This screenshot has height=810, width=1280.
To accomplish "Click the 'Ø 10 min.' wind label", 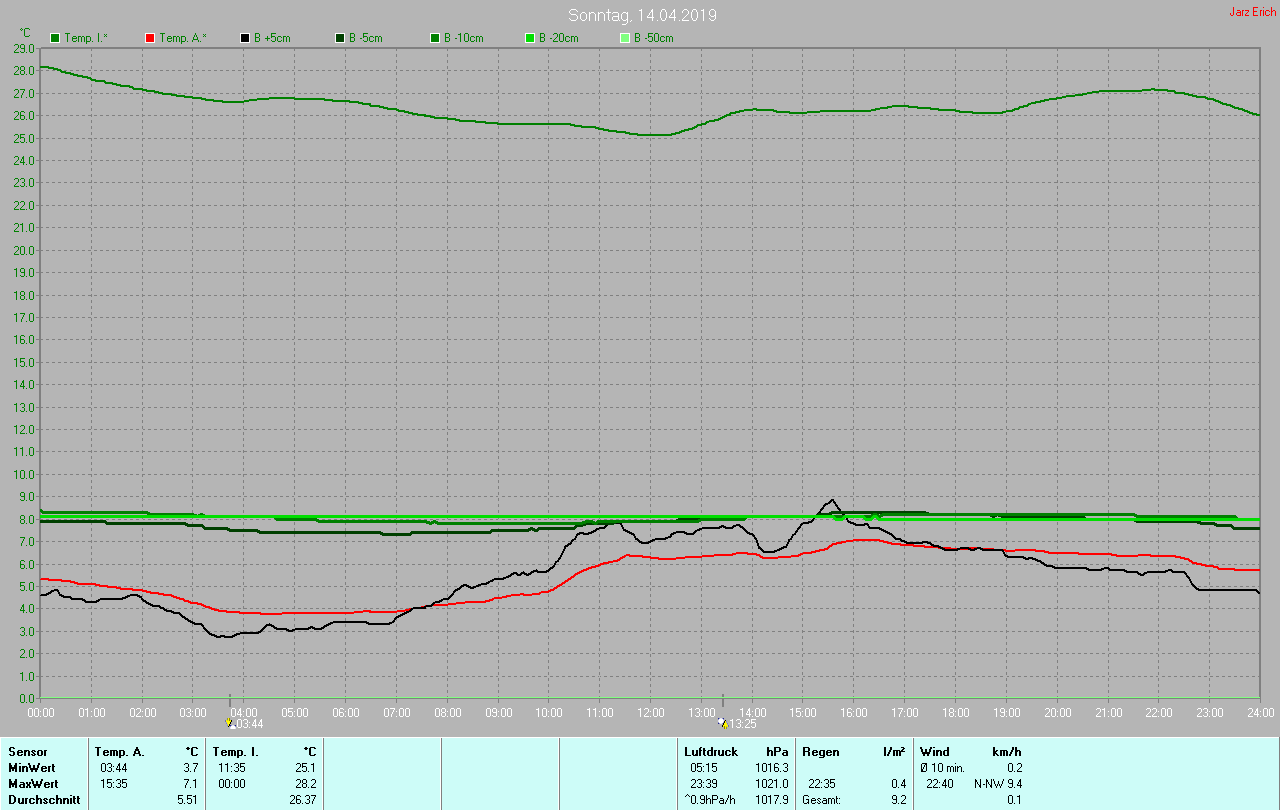I will pos(942,767).
